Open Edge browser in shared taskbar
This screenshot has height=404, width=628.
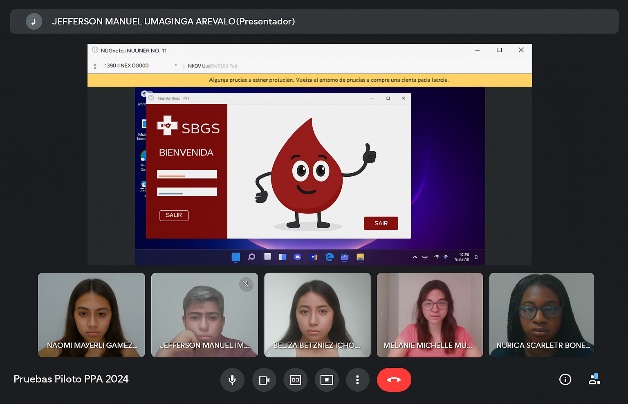click(x=329, y=257)
